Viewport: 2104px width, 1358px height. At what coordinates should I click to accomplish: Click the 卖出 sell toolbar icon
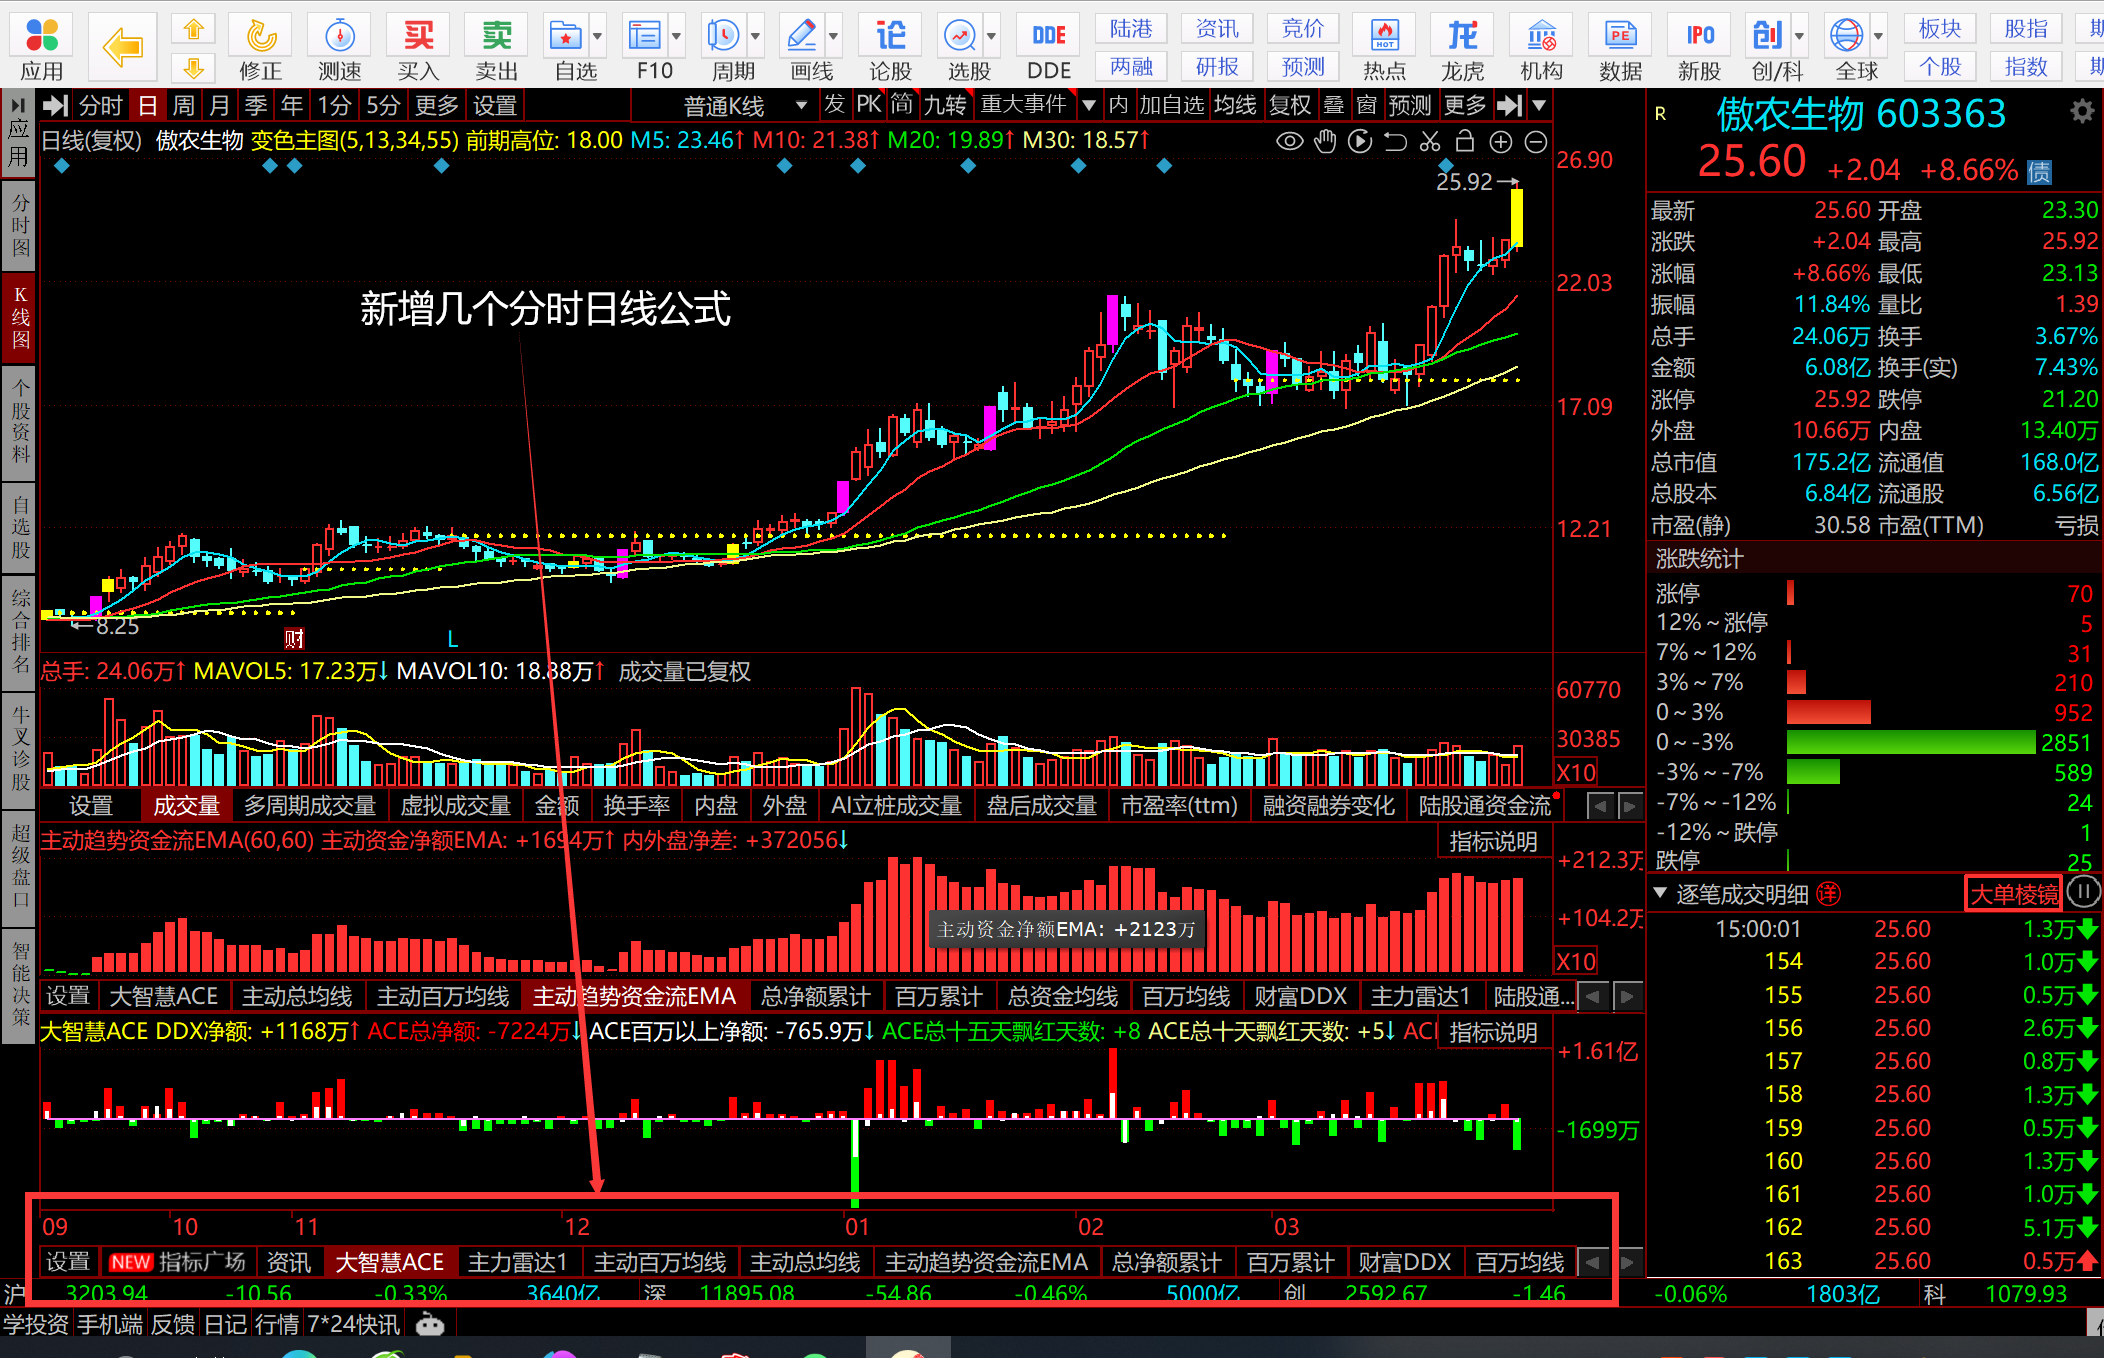coord(497,47)
